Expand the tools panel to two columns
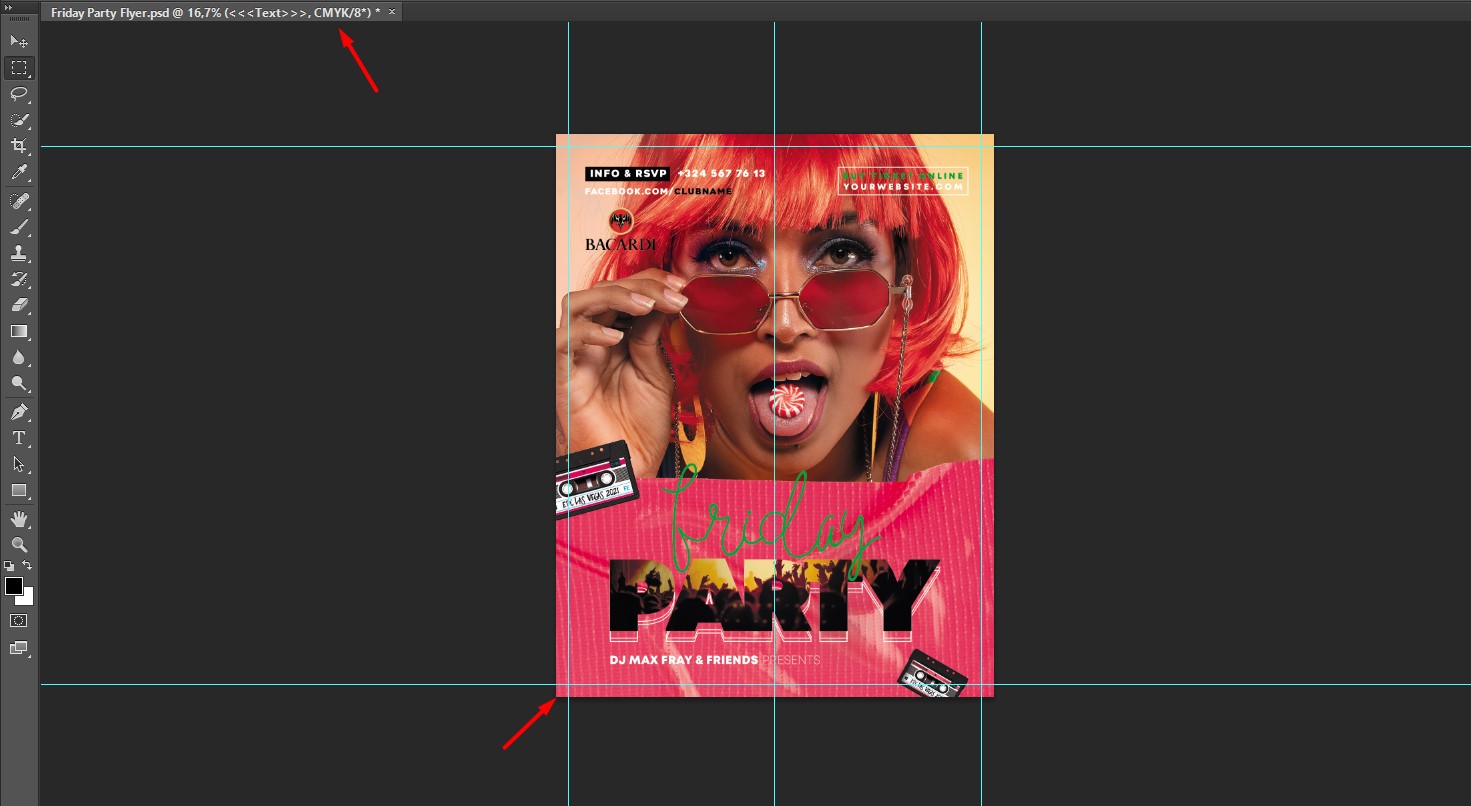The width and height of the screenshot is (1471, 806). tap(9, 6)
